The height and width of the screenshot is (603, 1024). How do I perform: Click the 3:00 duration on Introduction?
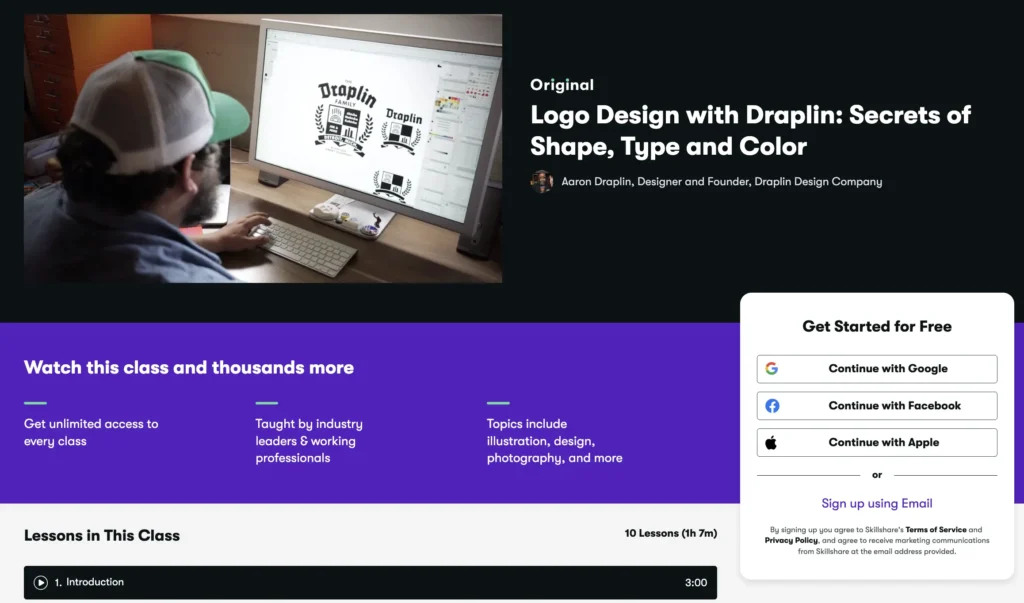click(x=695, y=583)
